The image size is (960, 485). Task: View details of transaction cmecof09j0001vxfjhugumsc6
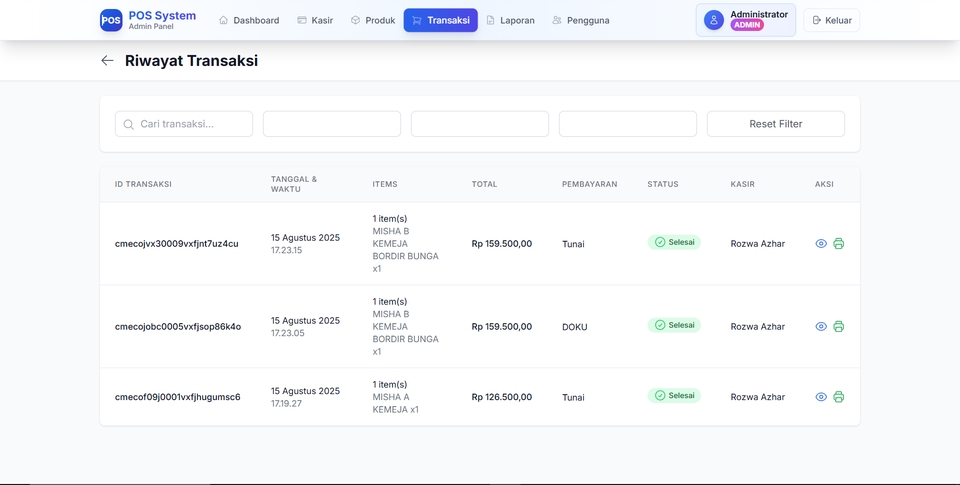coord(821,397)
